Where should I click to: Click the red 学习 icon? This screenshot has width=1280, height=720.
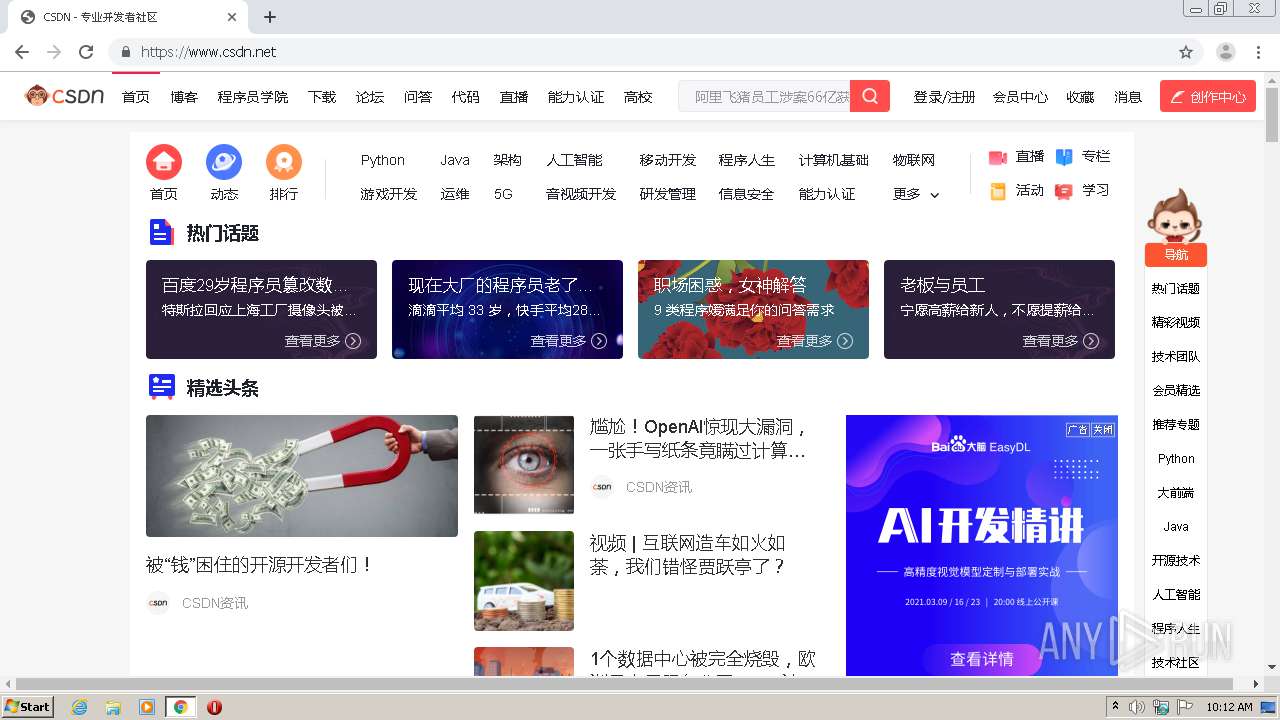pos(1064,191)
